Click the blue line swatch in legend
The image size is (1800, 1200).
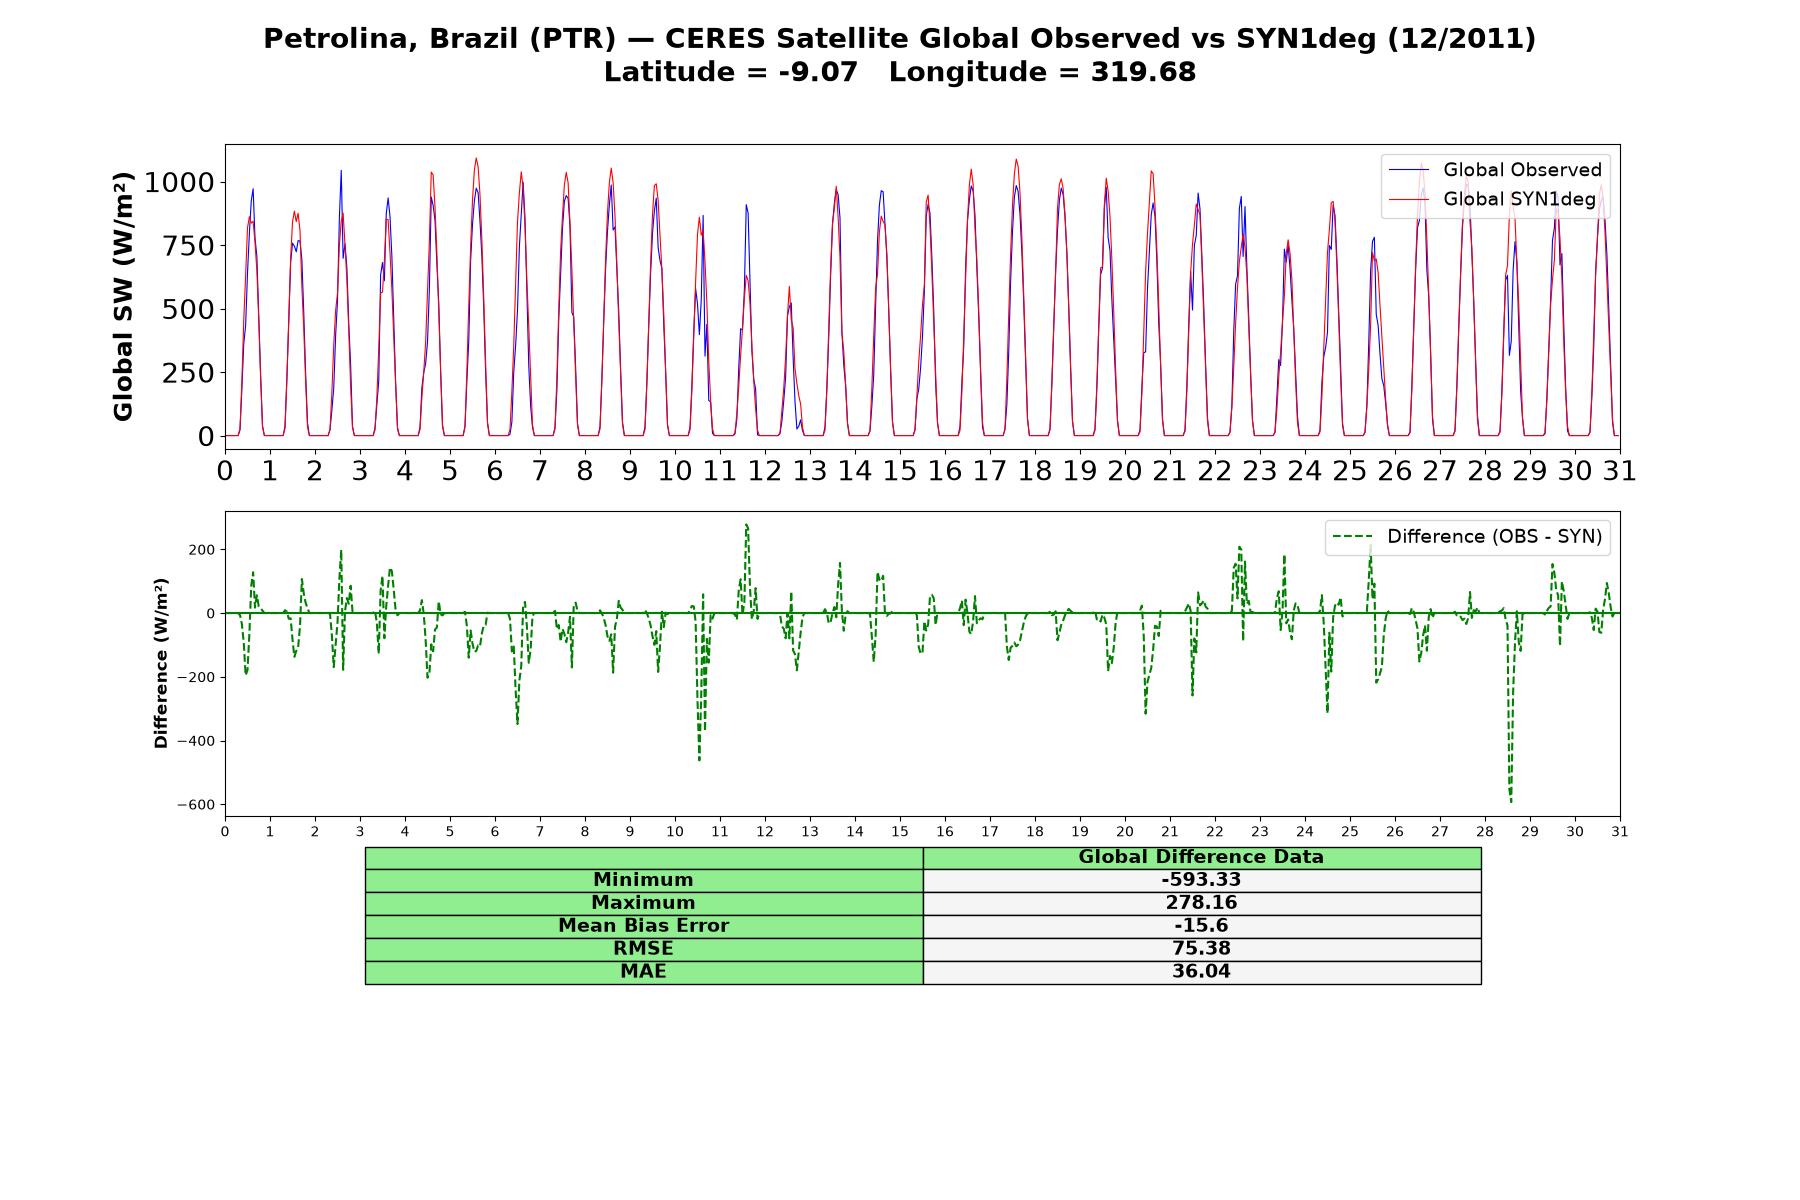tap(1410, 170)
